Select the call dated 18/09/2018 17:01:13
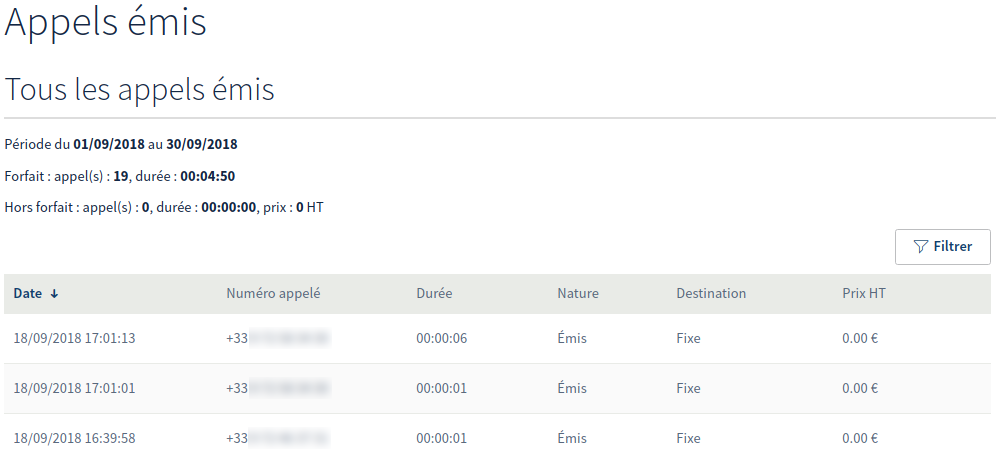Screen dimensions: 996x461 tap(74, 338)
